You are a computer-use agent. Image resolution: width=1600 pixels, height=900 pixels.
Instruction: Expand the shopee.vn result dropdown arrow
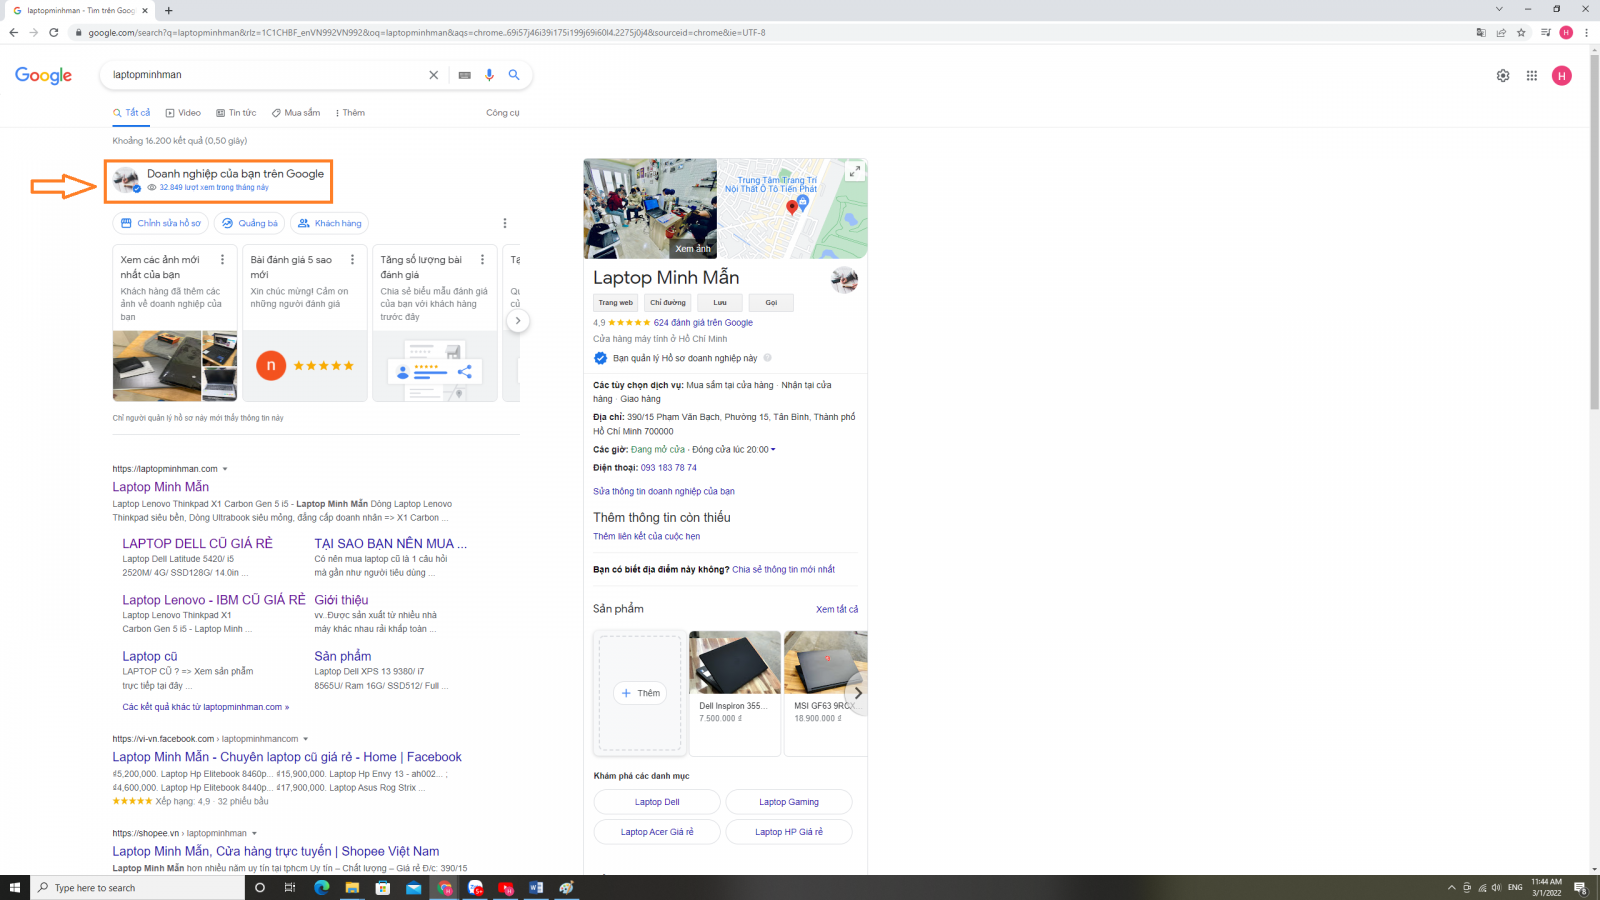(x=254, y=833)
